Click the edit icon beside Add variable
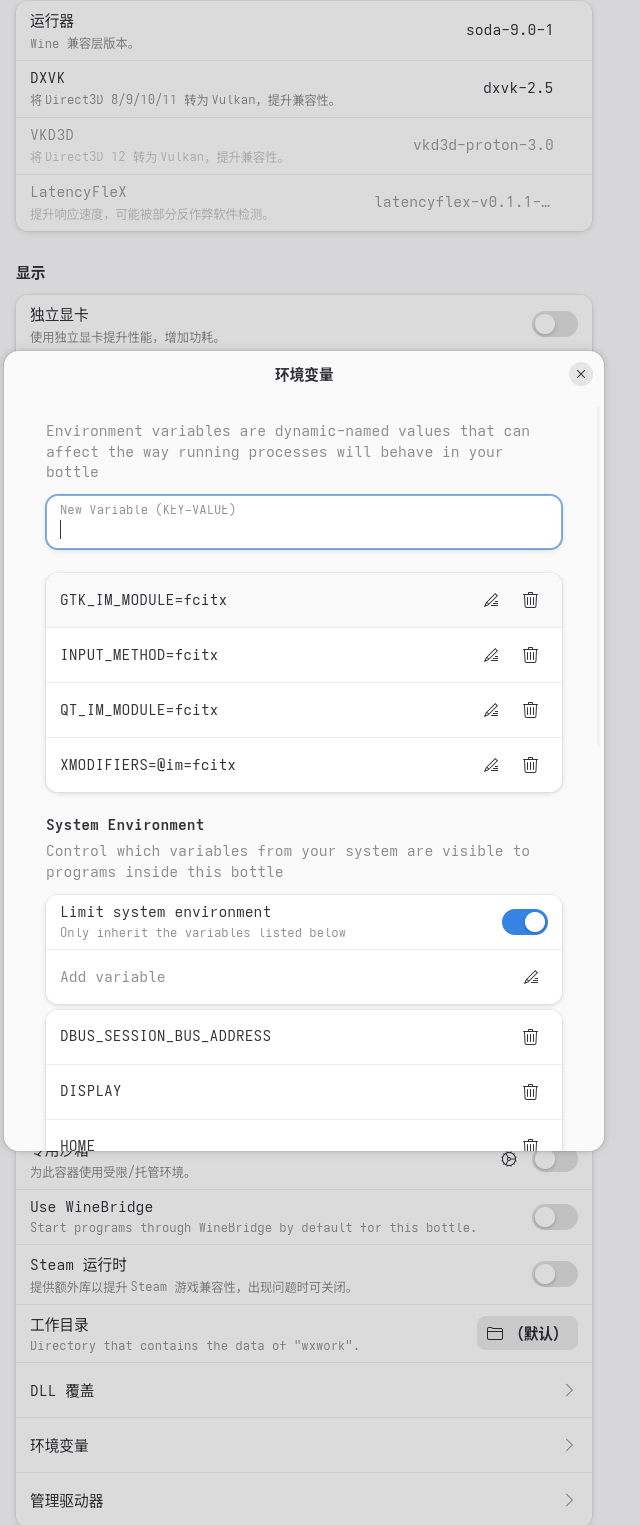 531,977
